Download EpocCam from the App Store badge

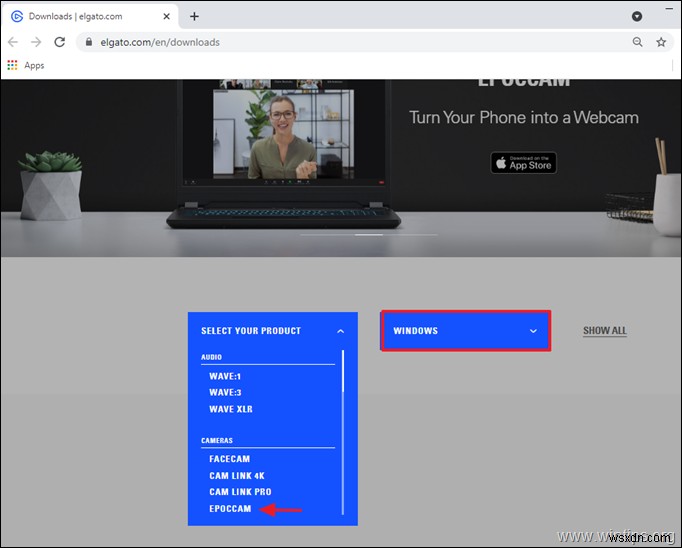(524, 163)
